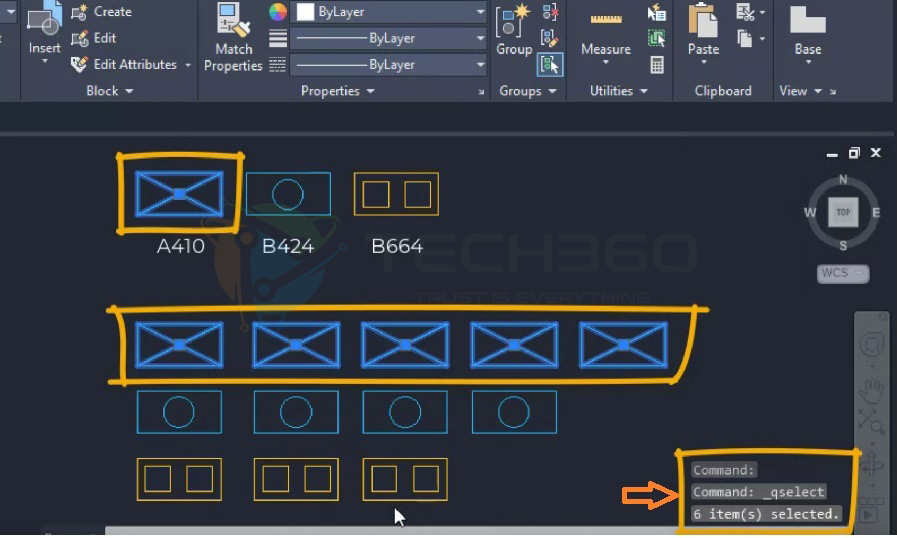Click the Create block icon
The image size is (897, 538).
pos(80,11)
